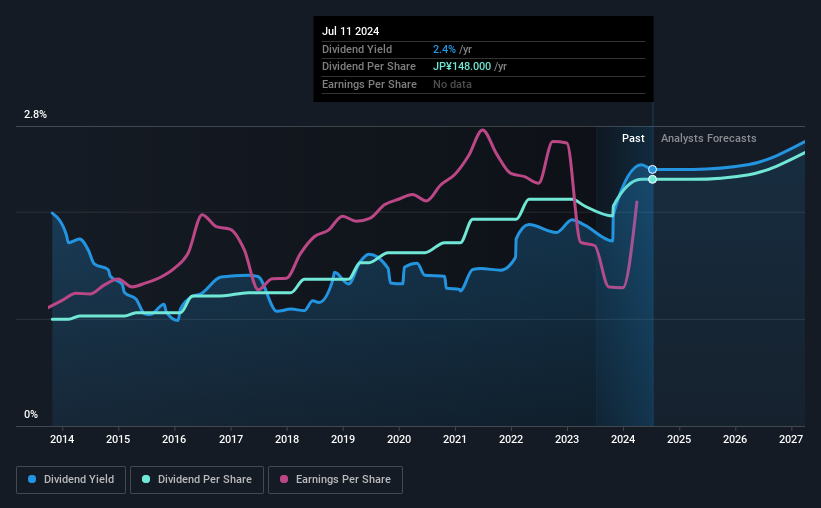The width and height of the screenshot is (821, 508).
Task: Click the 2.8% y-axis label
Action: [35, 114]
